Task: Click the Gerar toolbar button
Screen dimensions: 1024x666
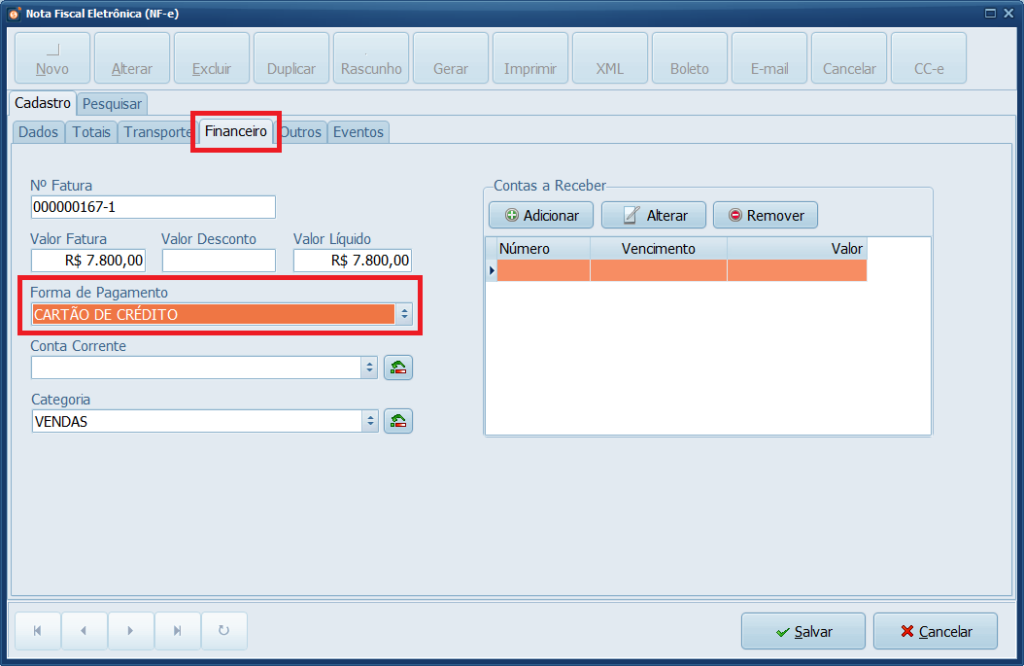Action: 451,58
